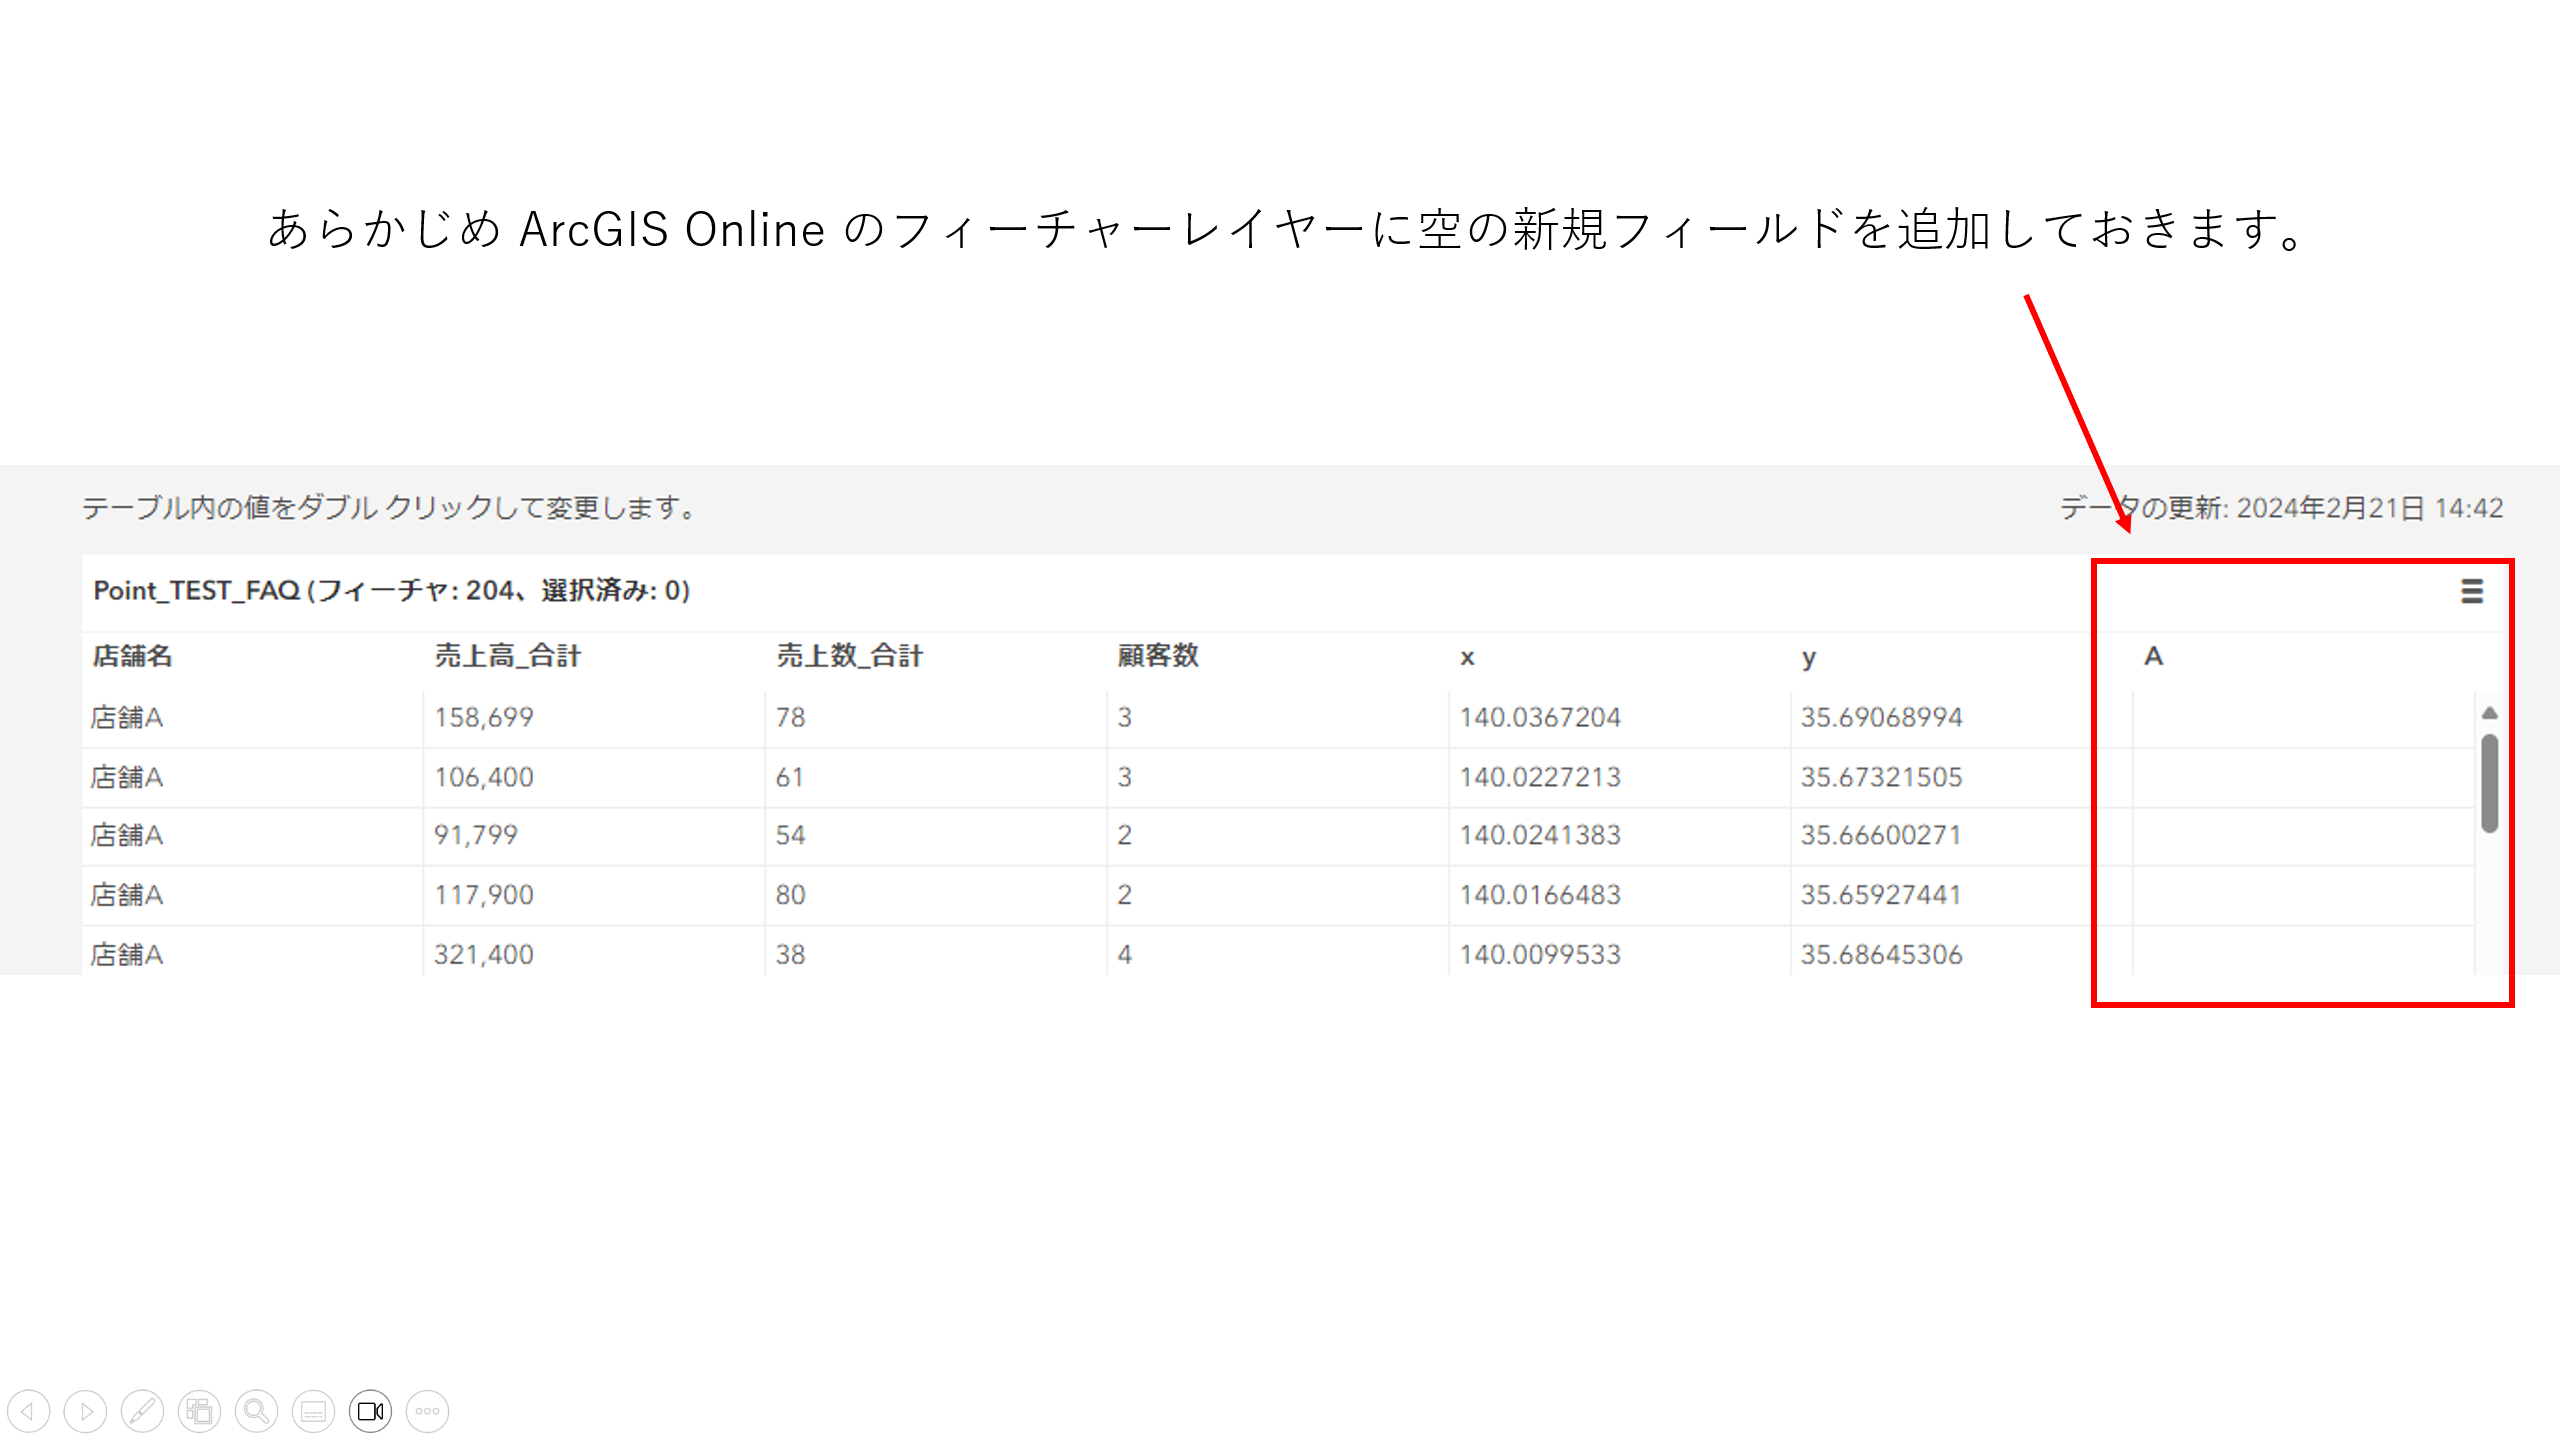2560x1440 pixels.
Task: Click the table vertical scrollbar thumb
Action: [2489, 783]
